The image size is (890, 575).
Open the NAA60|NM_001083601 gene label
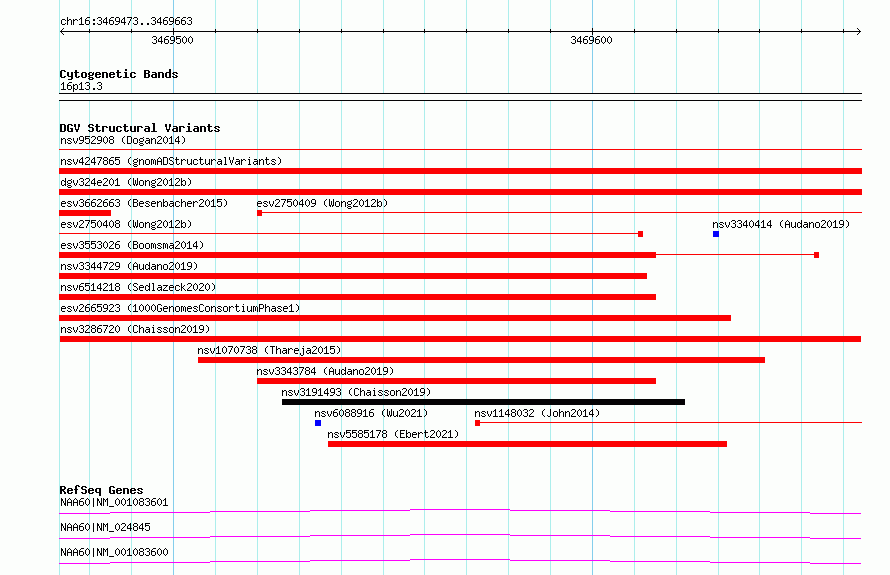tap(114, 502)
